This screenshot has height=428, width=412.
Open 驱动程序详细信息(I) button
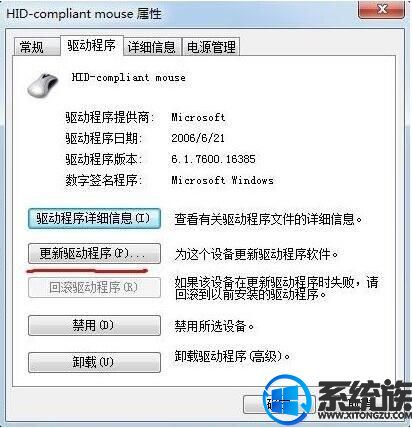[x=94, y=219]
